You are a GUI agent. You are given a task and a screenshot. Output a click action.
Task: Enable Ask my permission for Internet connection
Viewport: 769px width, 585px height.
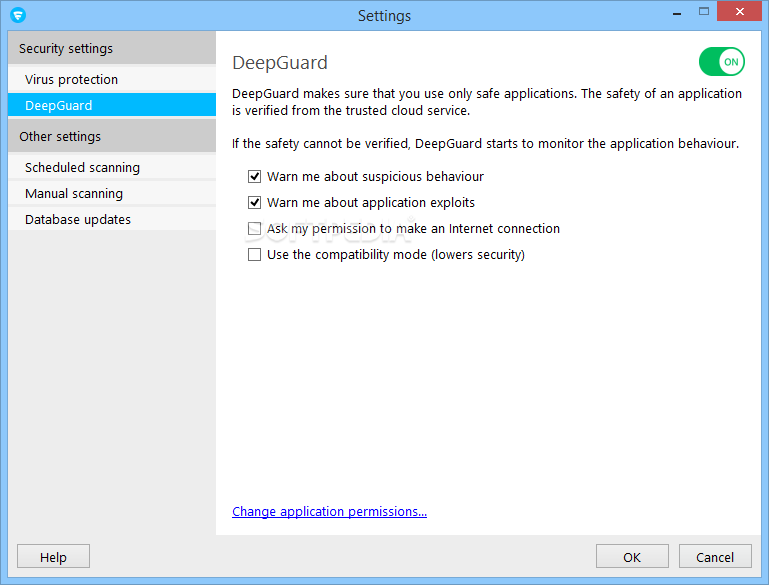(254, 229)
